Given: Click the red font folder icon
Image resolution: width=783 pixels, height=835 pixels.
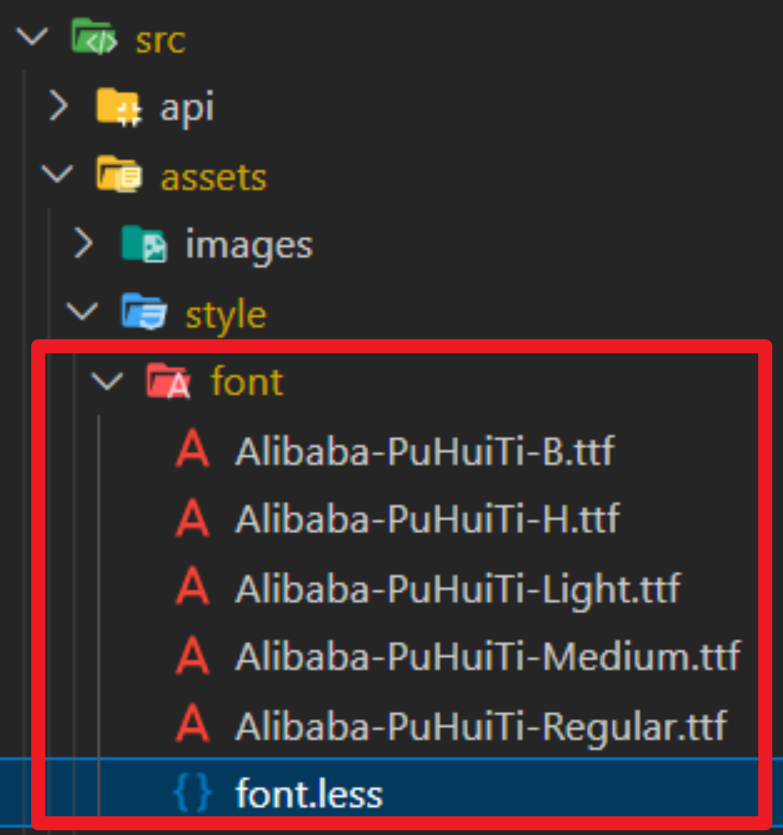Looking at the screenshot, I should pyautogui.click(x=168, y=380).
